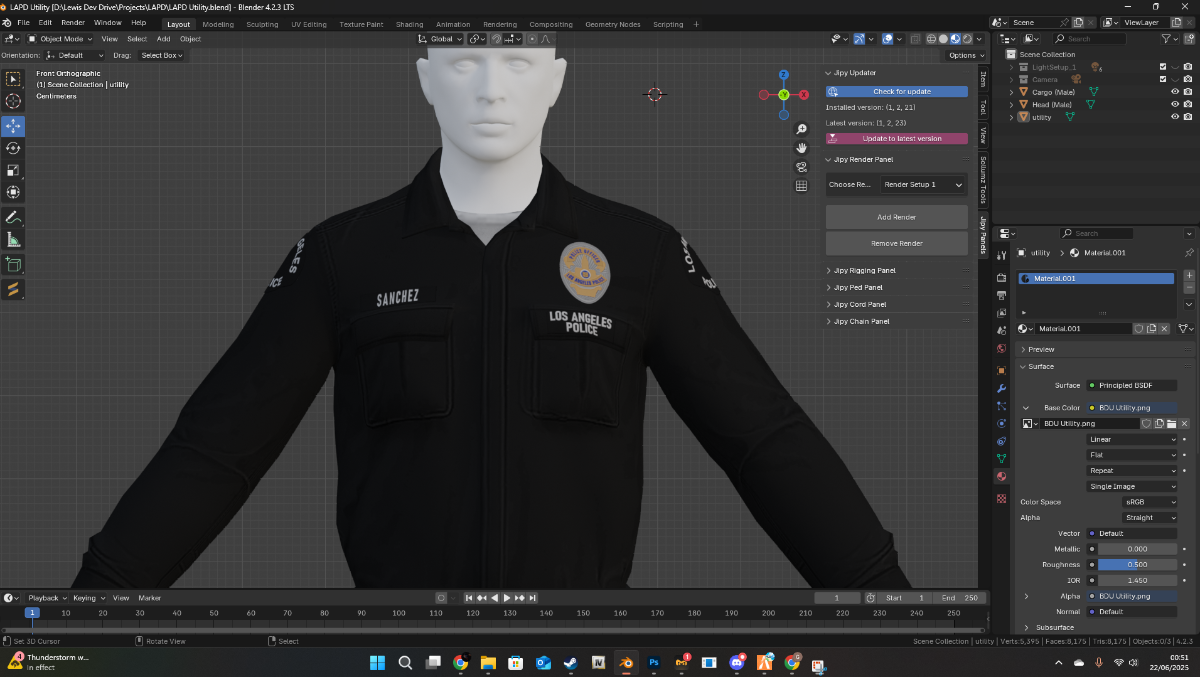Viewport: 1200px width, 677px height.
Task: Select the Scale tool
Action: (x=13, y=170)
